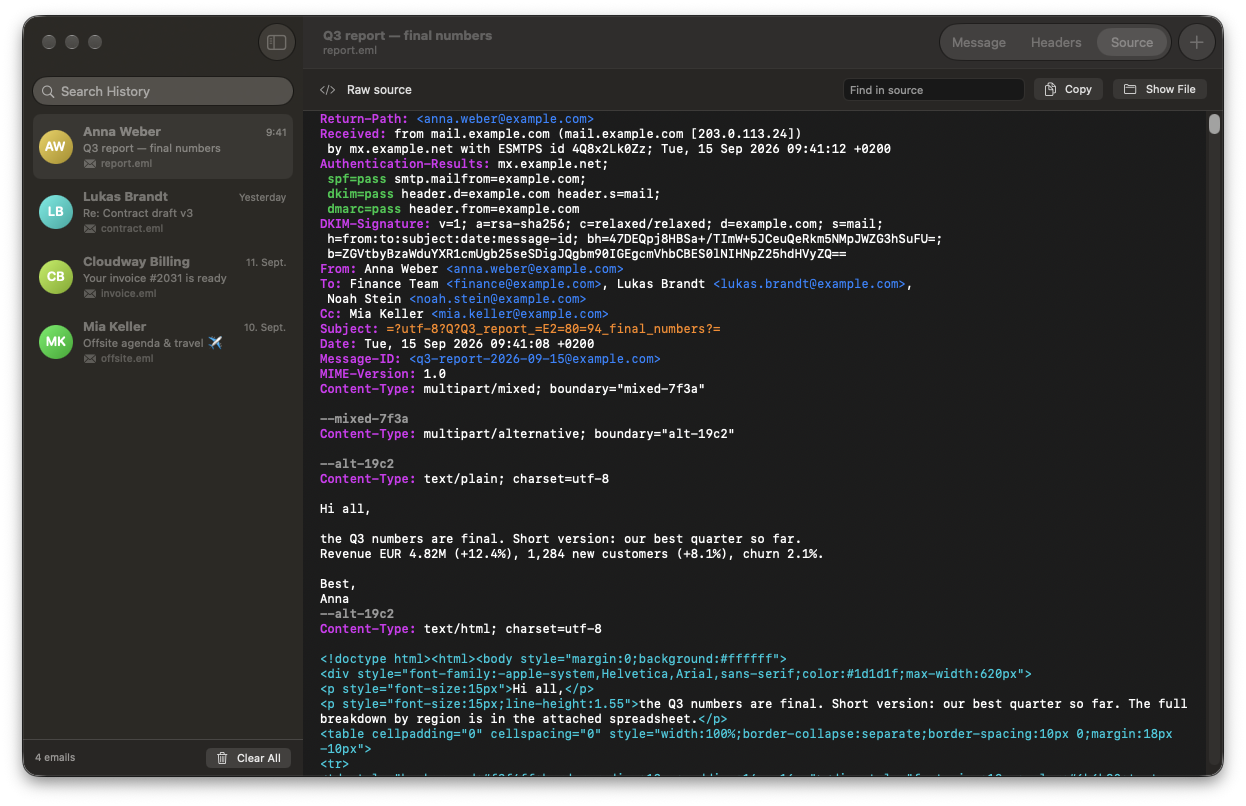Click the text/html Content-Type line
Screen dimensions: 1246x806
click(461, 629)
